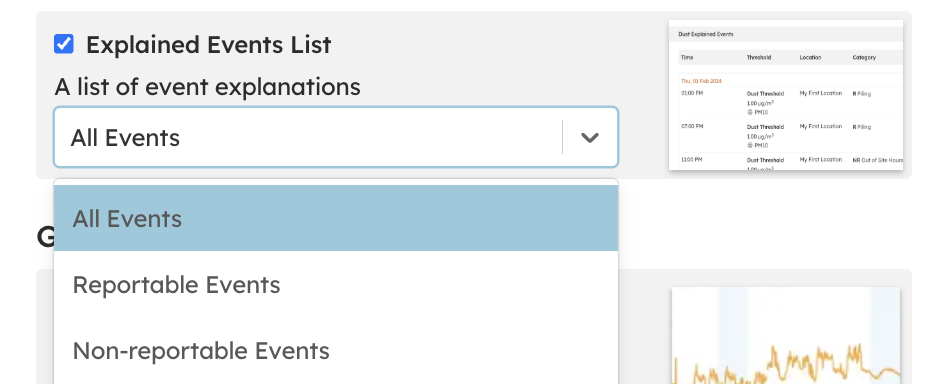The width and height of the screenshot is (940, 384).
Task: Pick the Non-reportable Events option
Action: 336,350
